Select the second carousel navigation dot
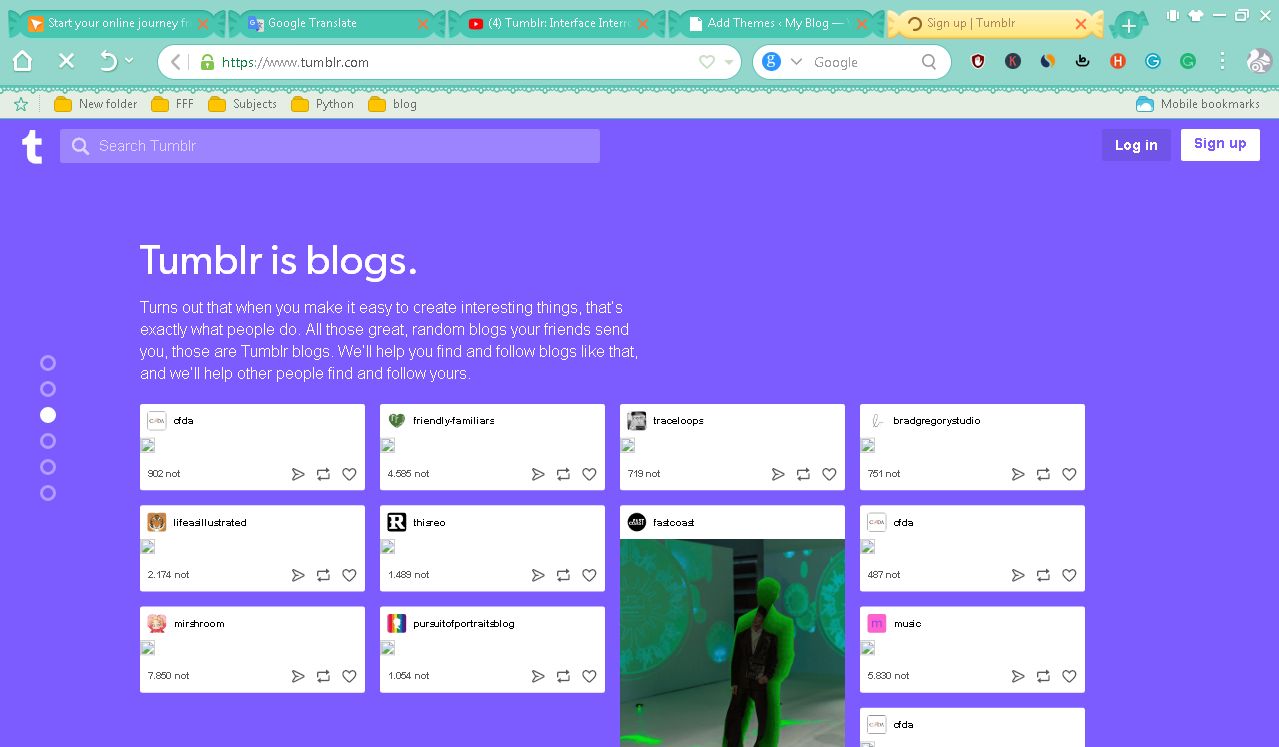 coord(47,389)
